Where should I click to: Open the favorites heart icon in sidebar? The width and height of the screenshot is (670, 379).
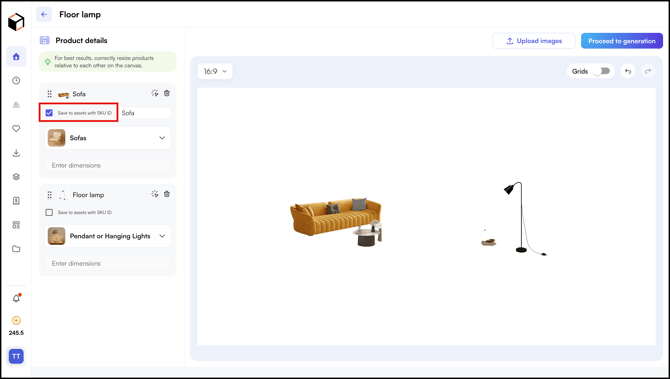coord(16,128)
